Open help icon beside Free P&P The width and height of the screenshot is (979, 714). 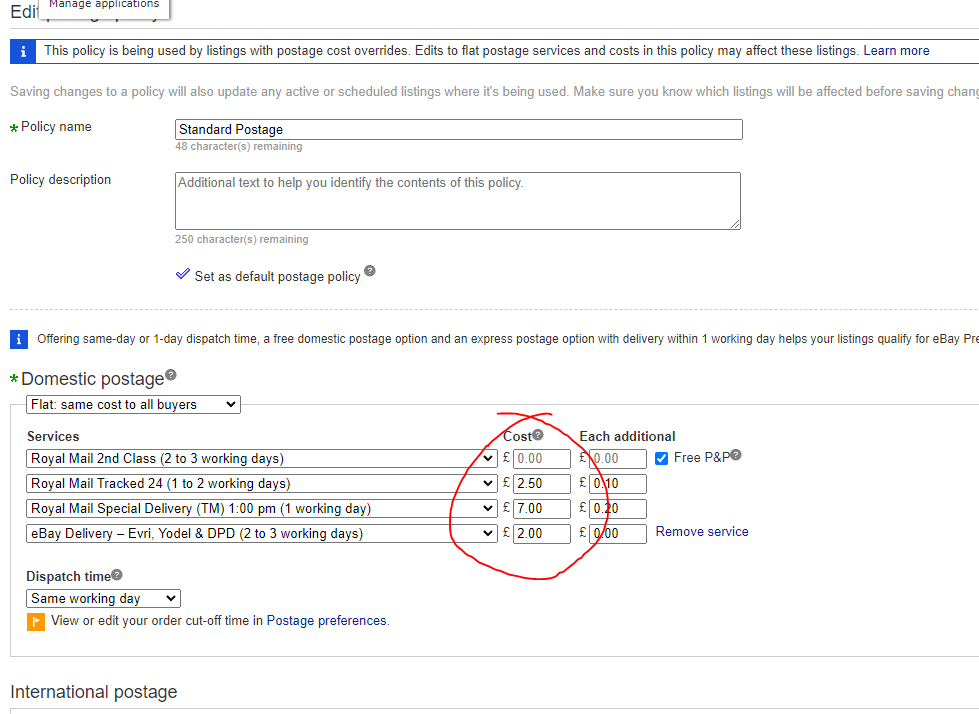click(736, 455)
